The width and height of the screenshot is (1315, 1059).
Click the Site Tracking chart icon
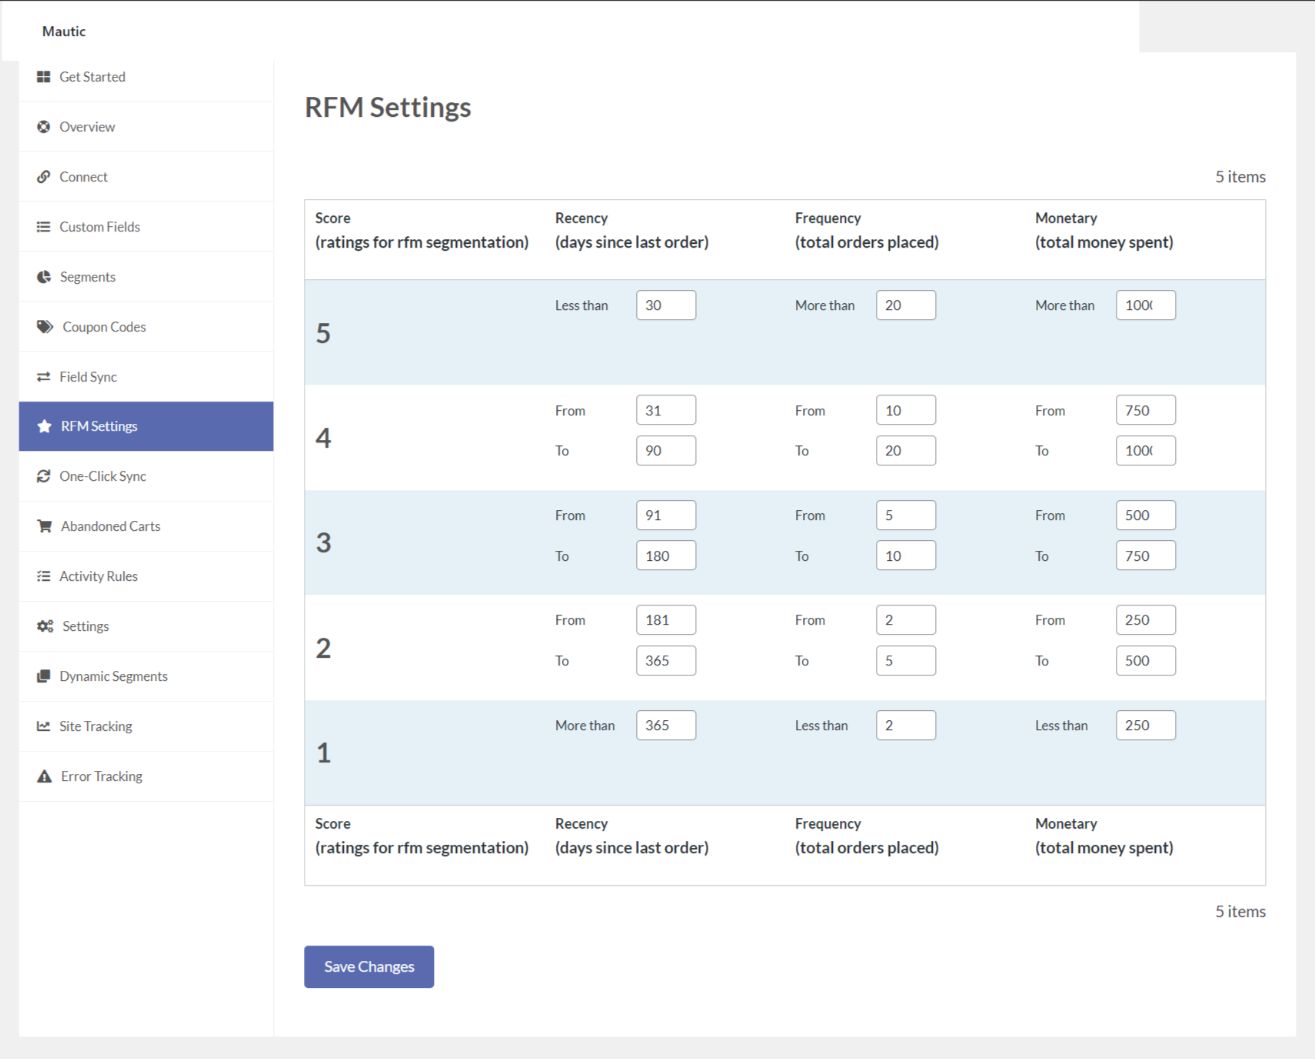click(x=43, y=727)
